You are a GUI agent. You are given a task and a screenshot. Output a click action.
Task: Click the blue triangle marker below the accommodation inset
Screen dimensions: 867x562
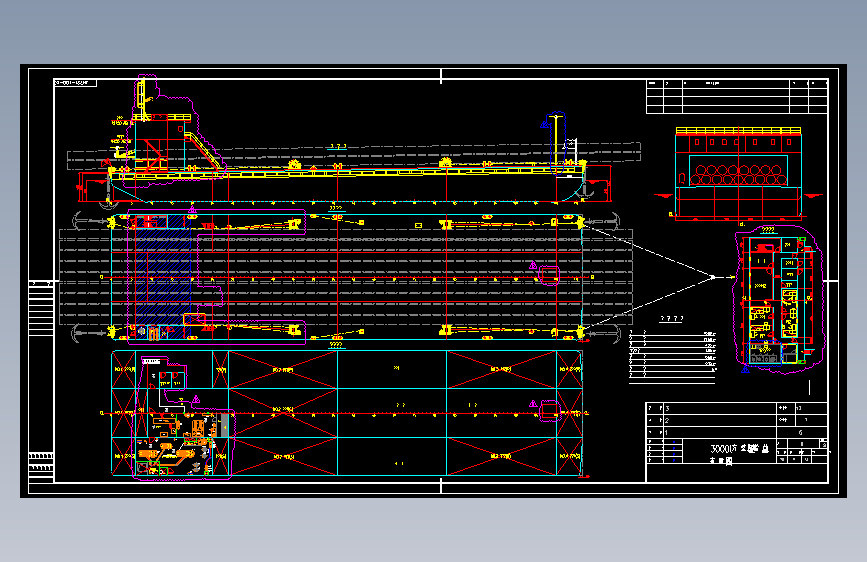pyautogui.click(x=745, y=370)
